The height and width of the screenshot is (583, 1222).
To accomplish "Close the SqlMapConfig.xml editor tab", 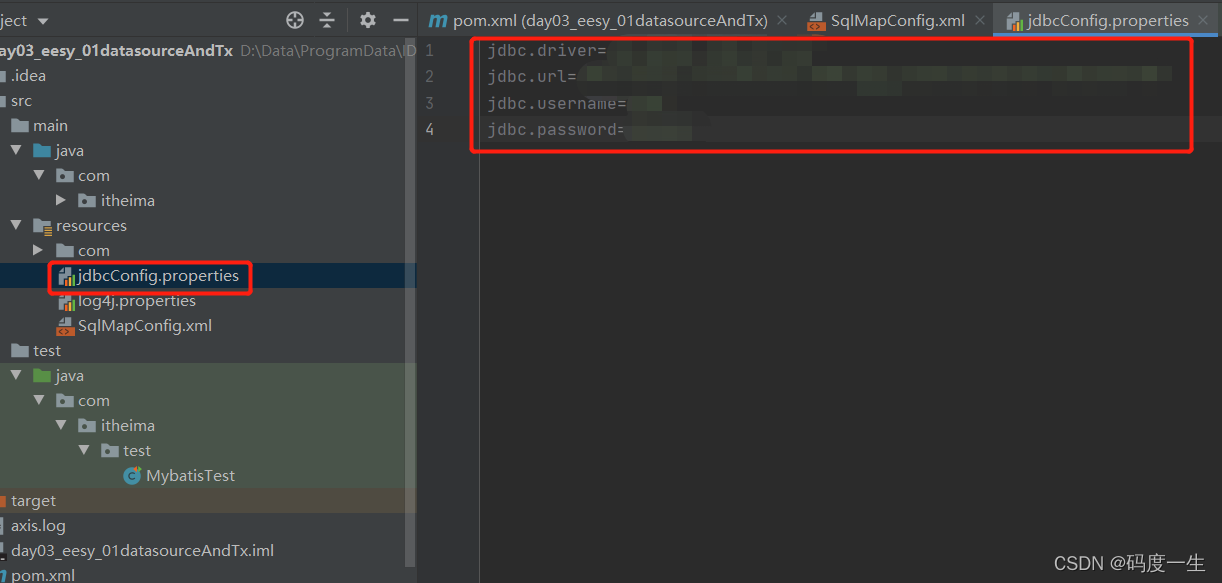I will [x=980, y=20].
